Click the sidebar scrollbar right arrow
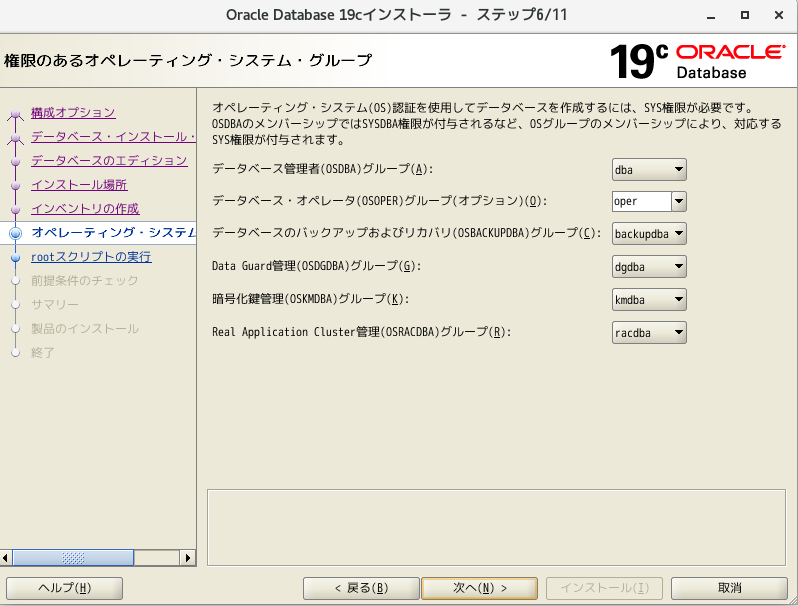 pos(188,558)
